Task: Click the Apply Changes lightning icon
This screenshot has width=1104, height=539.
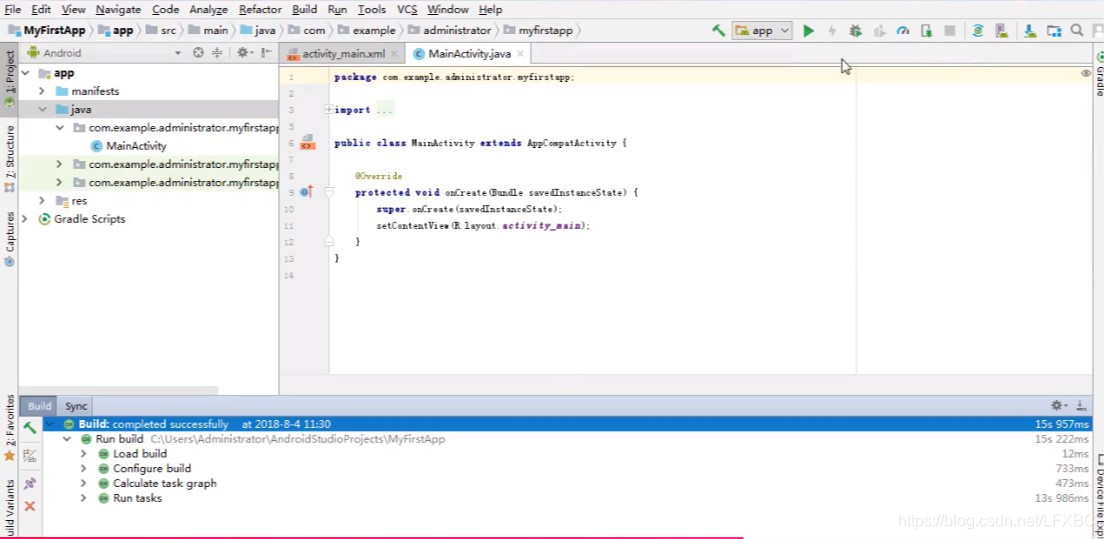Action: [x=832, y=30]
